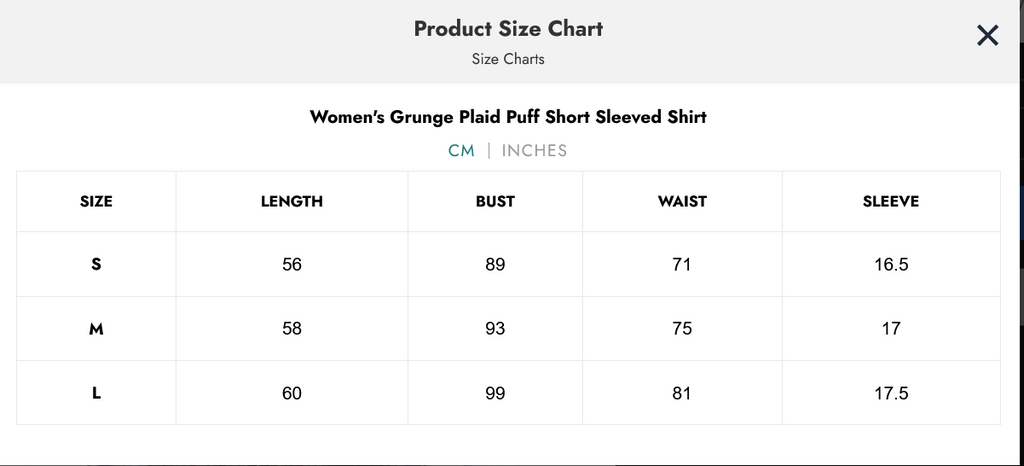Click the SIZE column header
The height and width of the screenshot is (466, 1024).
click(x=96, y=201)
